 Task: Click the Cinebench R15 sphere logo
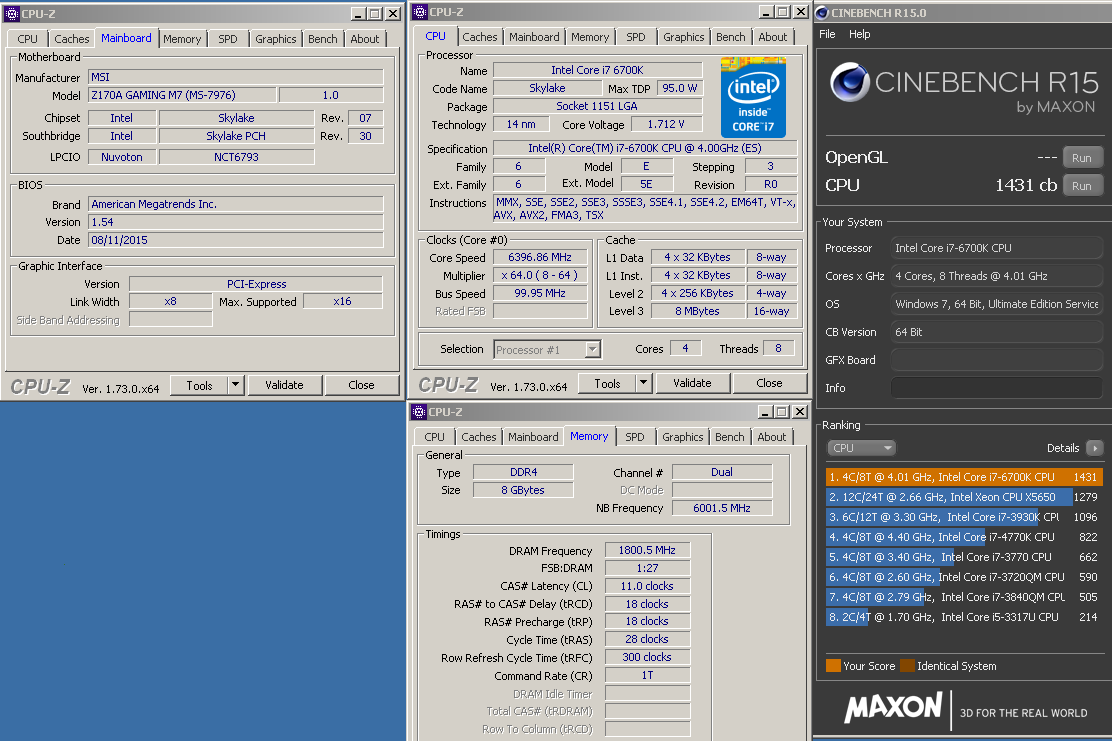(850, 82)
